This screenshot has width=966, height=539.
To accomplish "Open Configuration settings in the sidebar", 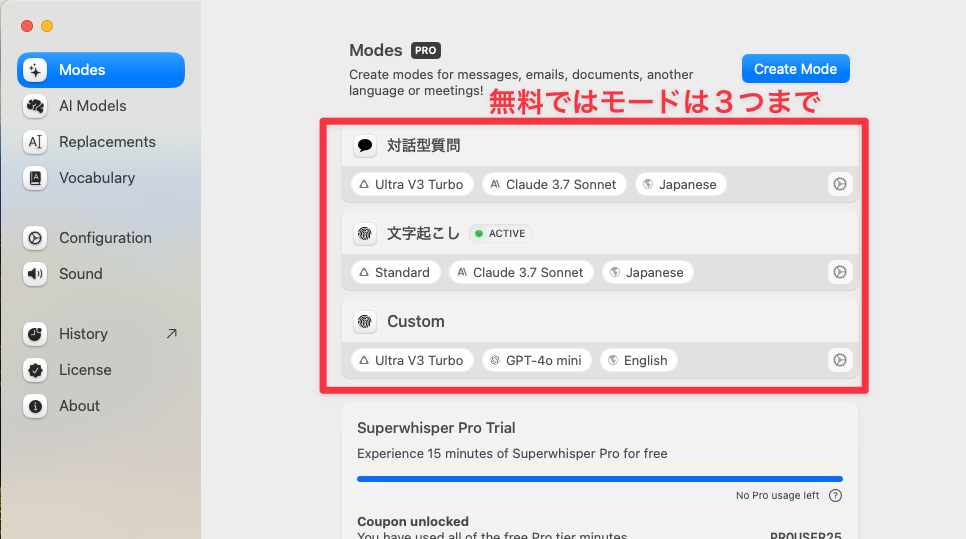I will tap(101, 238).
